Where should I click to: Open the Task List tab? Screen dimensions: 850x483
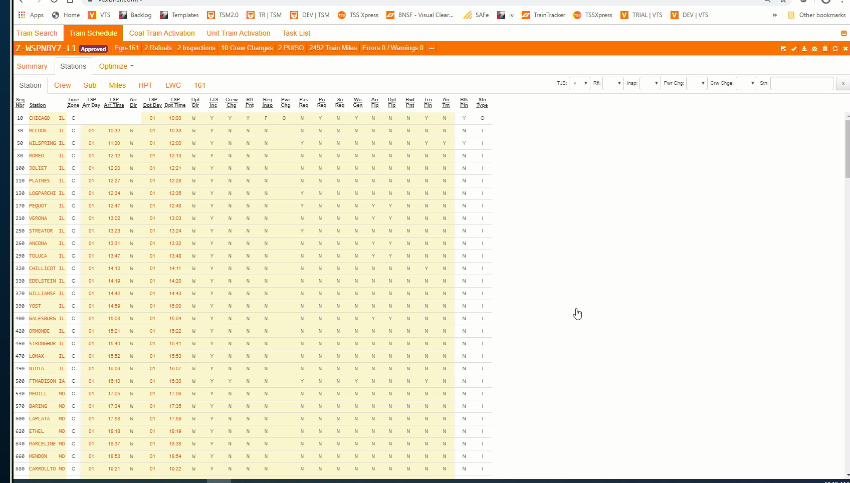[296, 33]
